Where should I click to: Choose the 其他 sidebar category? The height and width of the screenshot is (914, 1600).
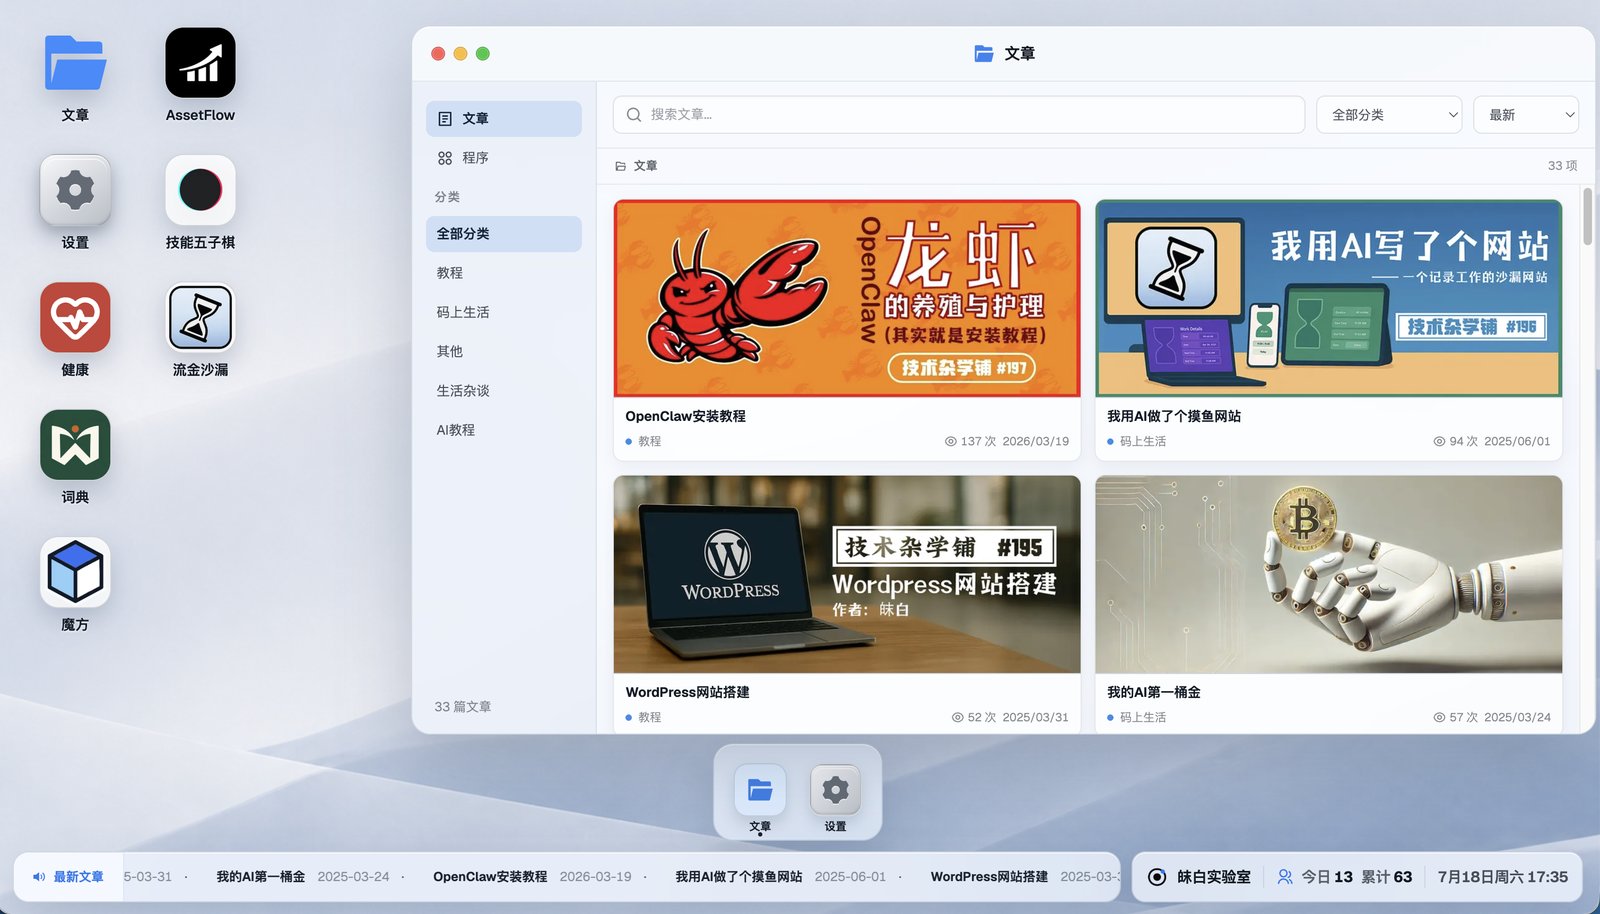[503, 351]
